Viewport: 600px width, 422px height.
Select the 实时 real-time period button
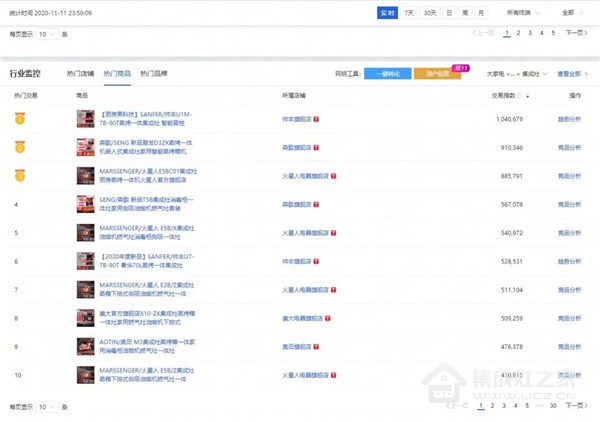pyautogui.click(x=387, y=13)
